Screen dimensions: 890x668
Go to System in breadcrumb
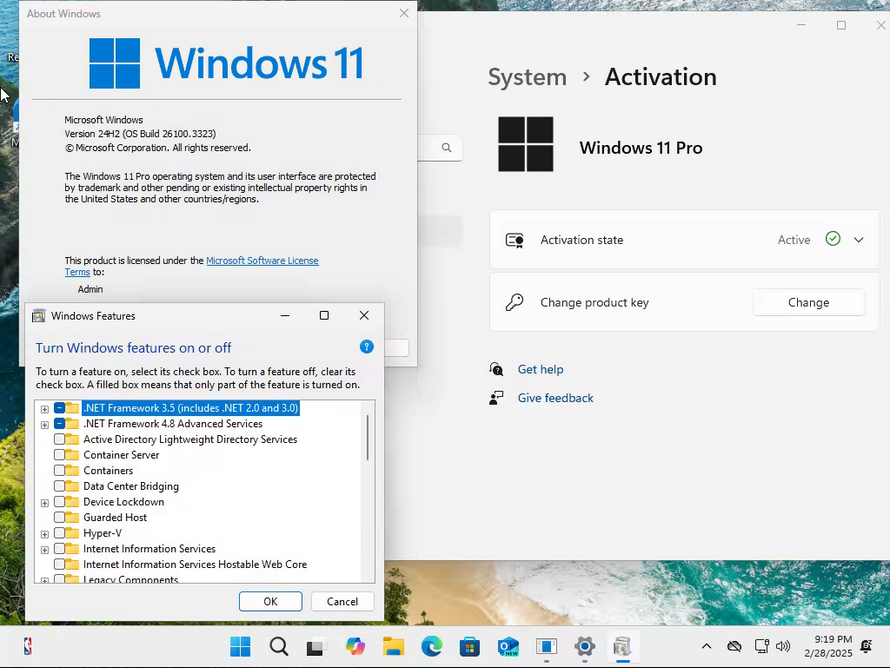(527, 77)
